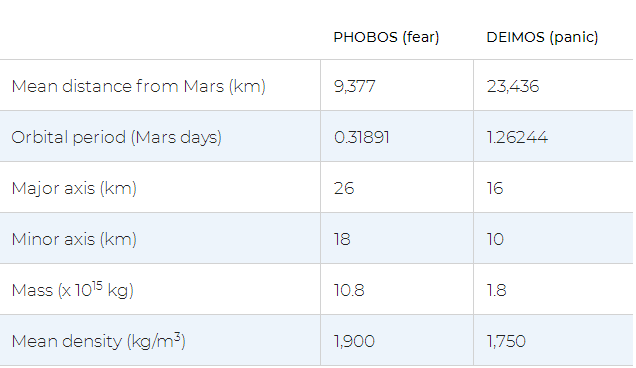Click Phobos mean density value 1,900
The height and width of the screenshot is (368, 636).
pyautogui.click(x=354, y=341)
